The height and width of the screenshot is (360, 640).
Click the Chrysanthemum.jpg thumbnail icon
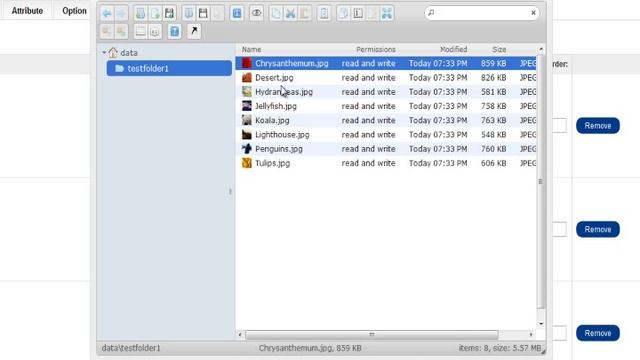(247, 63)
